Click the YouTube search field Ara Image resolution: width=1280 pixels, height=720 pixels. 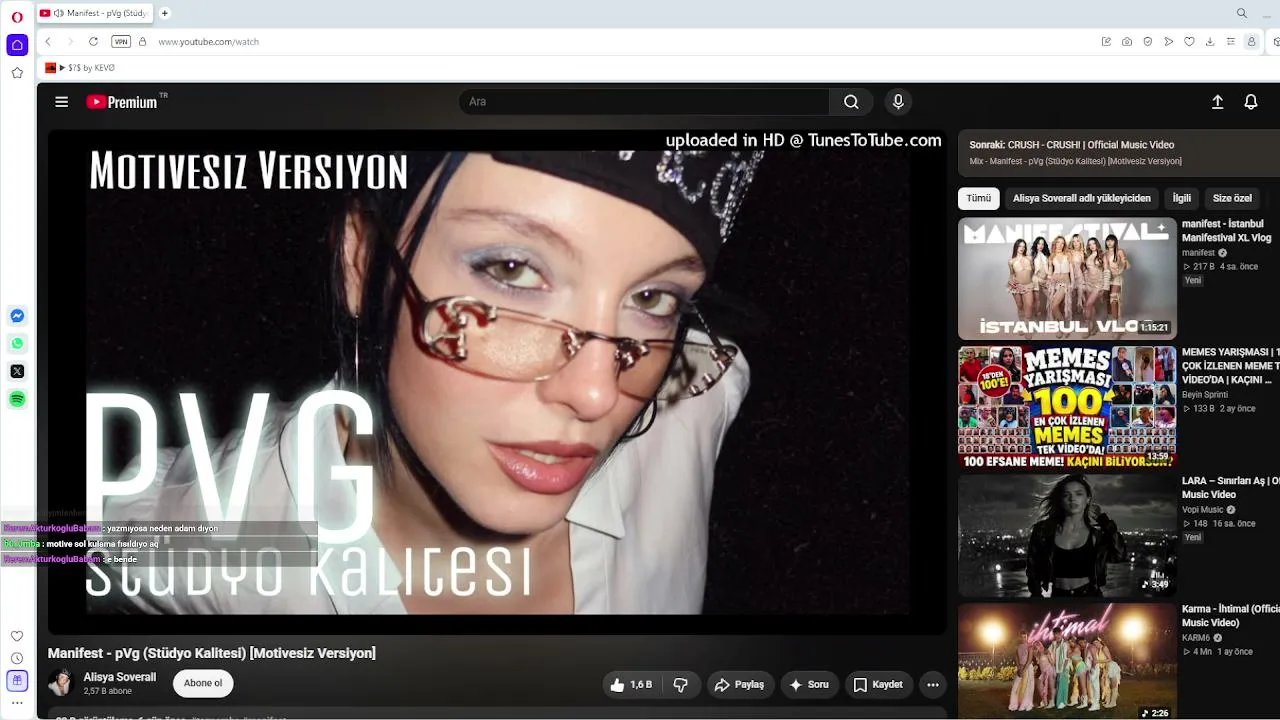click(644, 102)
